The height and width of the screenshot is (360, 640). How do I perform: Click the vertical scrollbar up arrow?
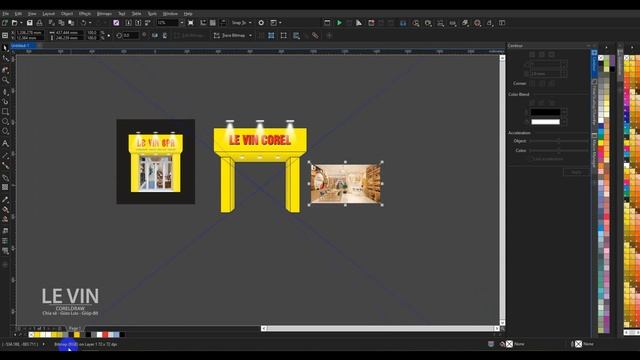502,58
